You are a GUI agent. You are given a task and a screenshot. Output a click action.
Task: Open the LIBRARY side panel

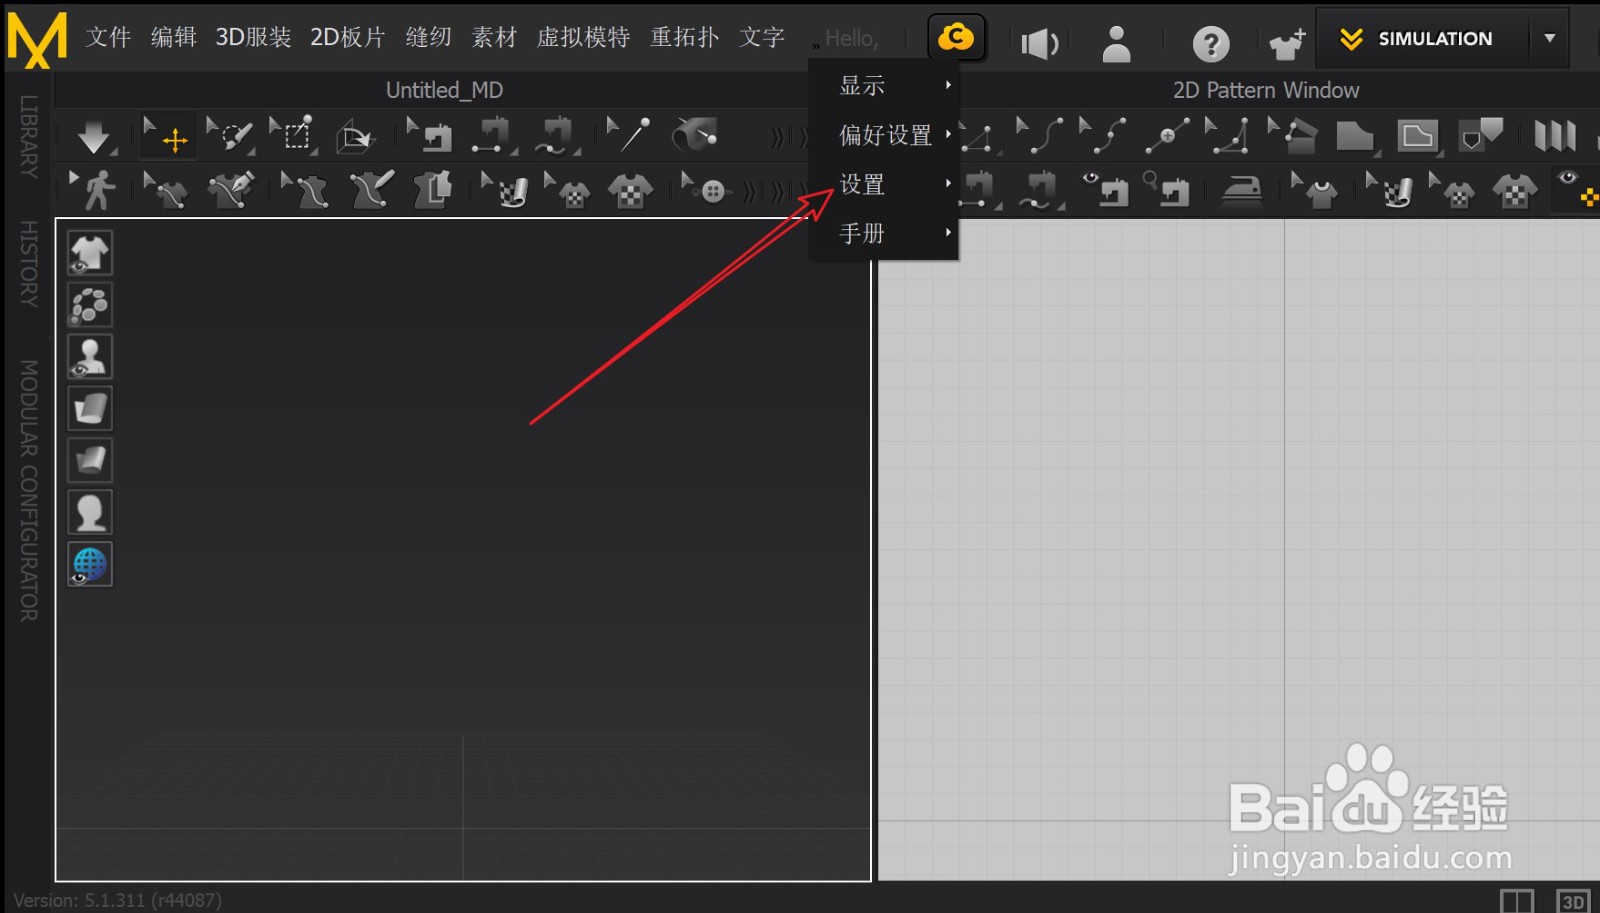(29, 136)
